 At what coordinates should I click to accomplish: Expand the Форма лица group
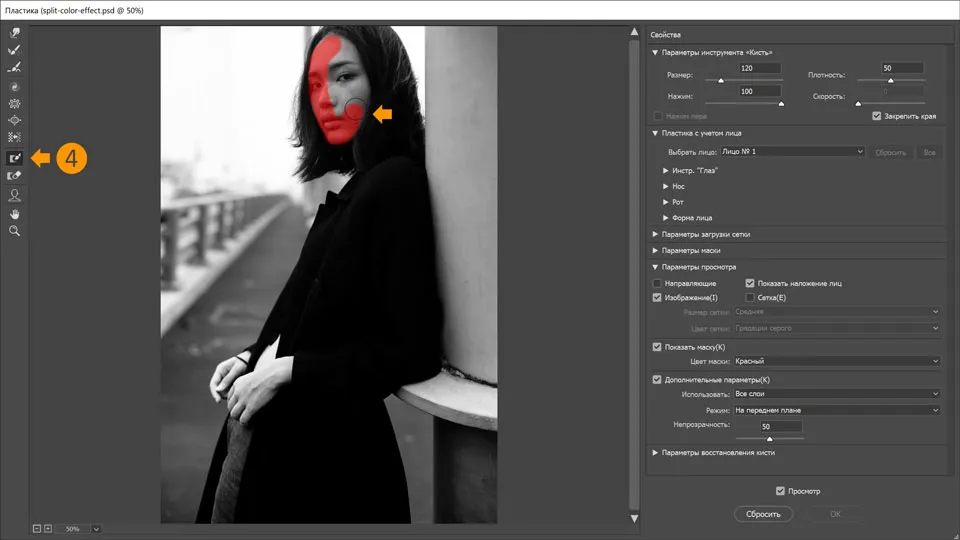tap(666, 218)
